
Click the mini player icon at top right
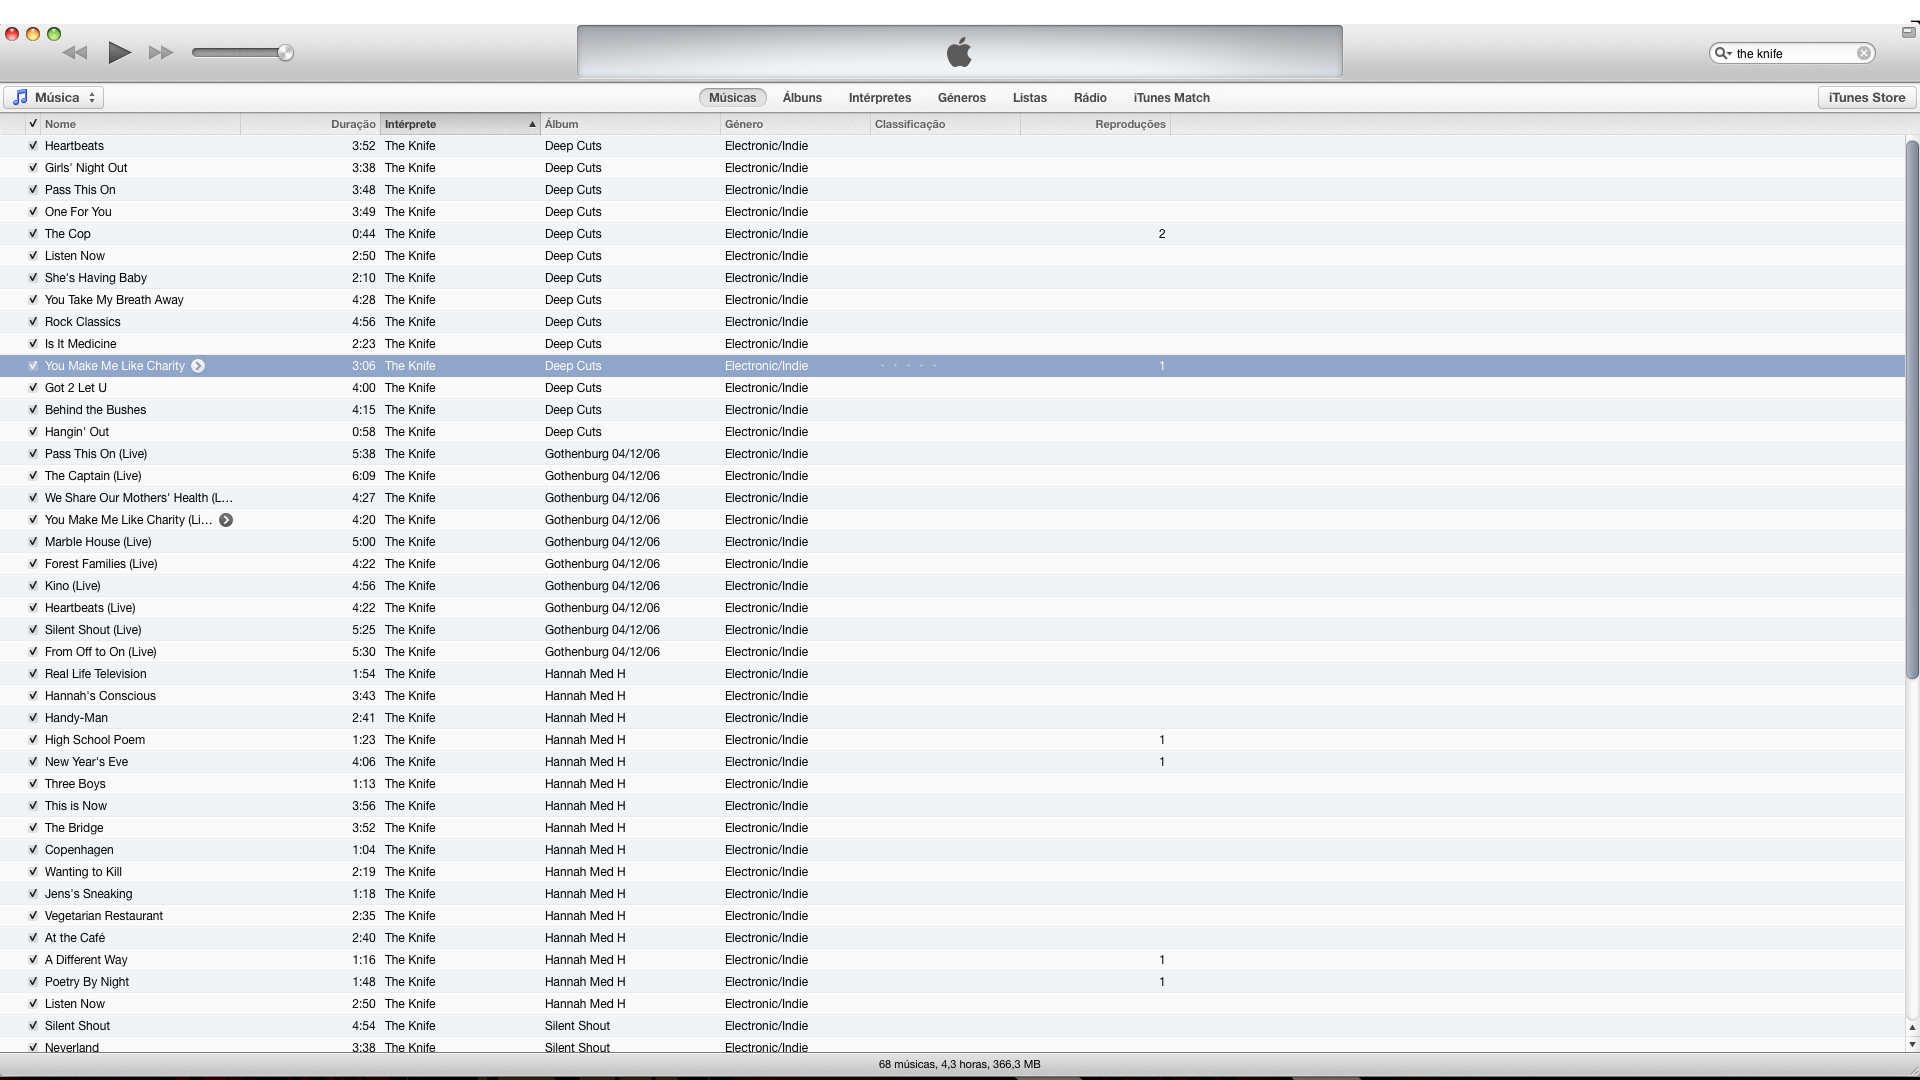[1907, 32]
